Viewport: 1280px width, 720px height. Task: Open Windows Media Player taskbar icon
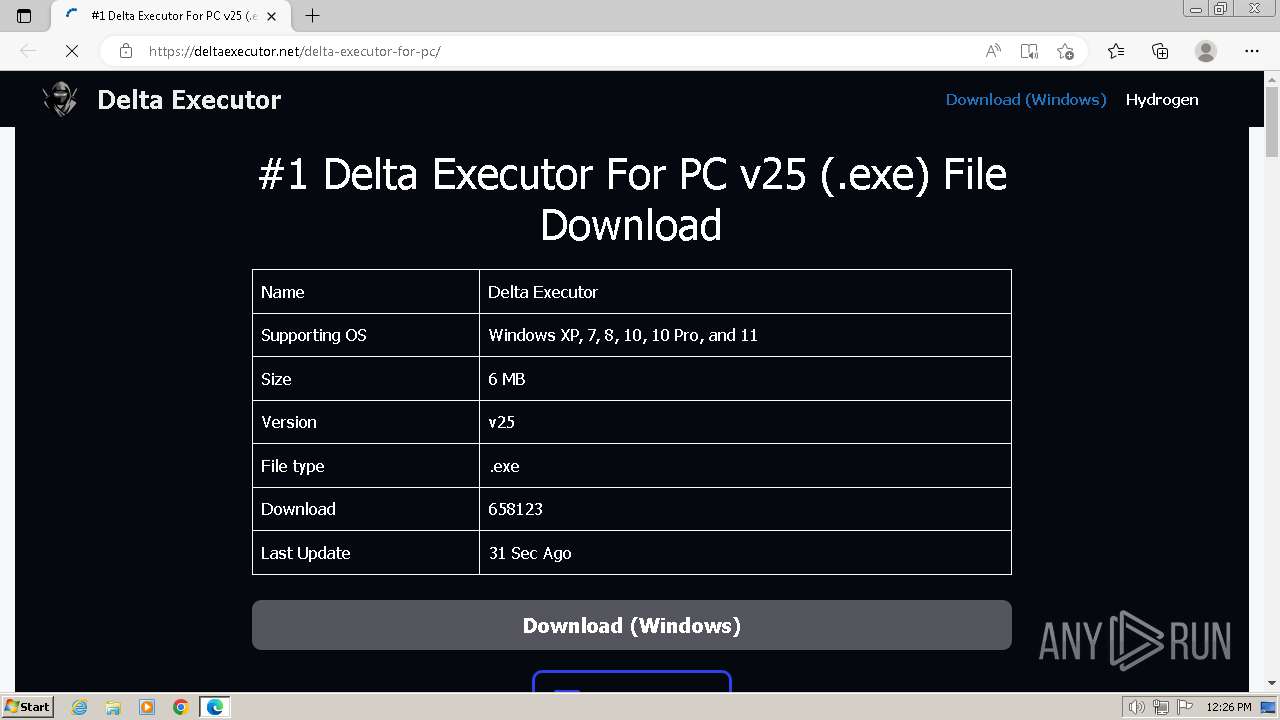[x=147, y=707]
